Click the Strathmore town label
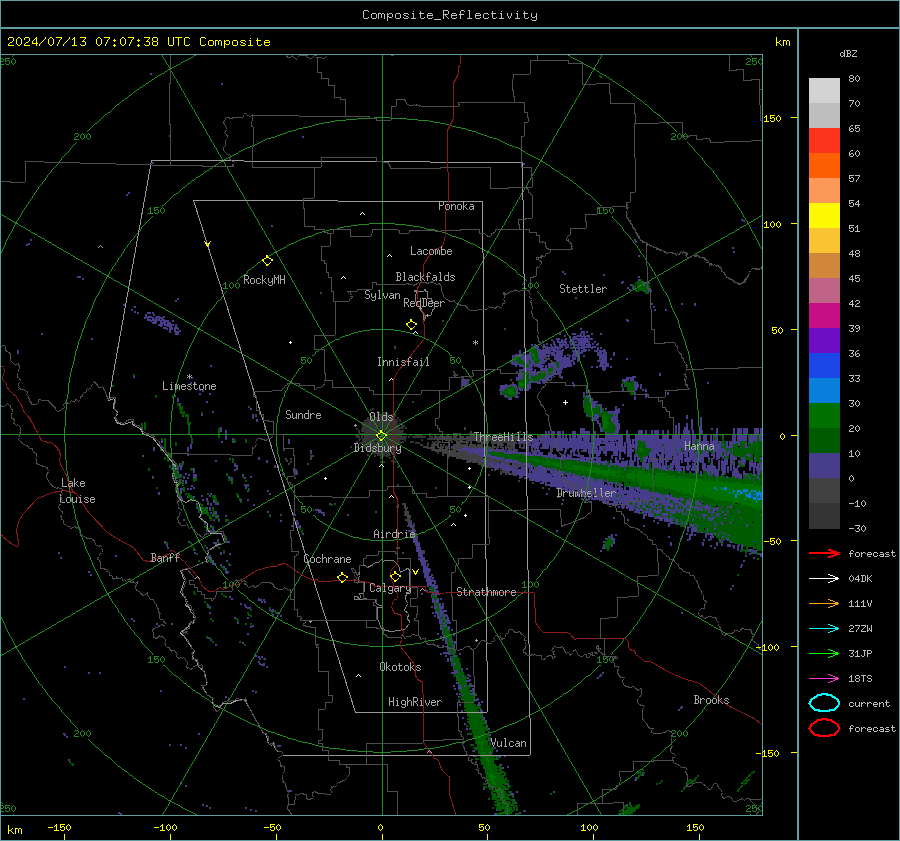900x841 pixels. 486,592
